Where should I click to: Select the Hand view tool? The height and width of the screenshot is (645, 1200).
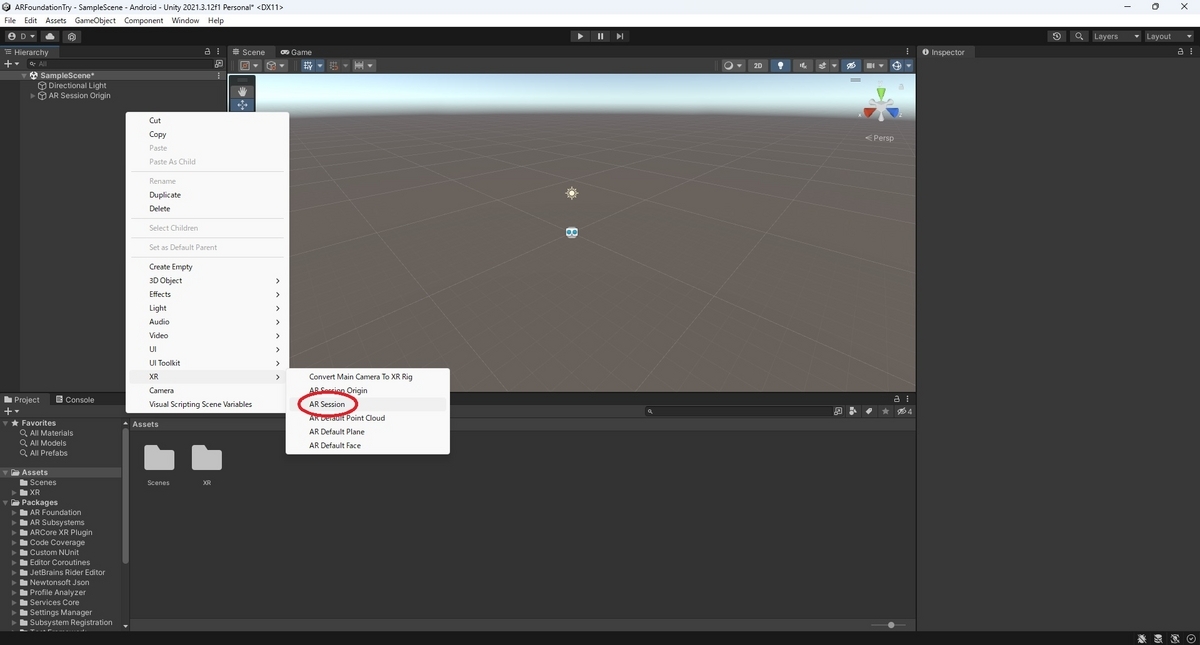coord(241,91)
